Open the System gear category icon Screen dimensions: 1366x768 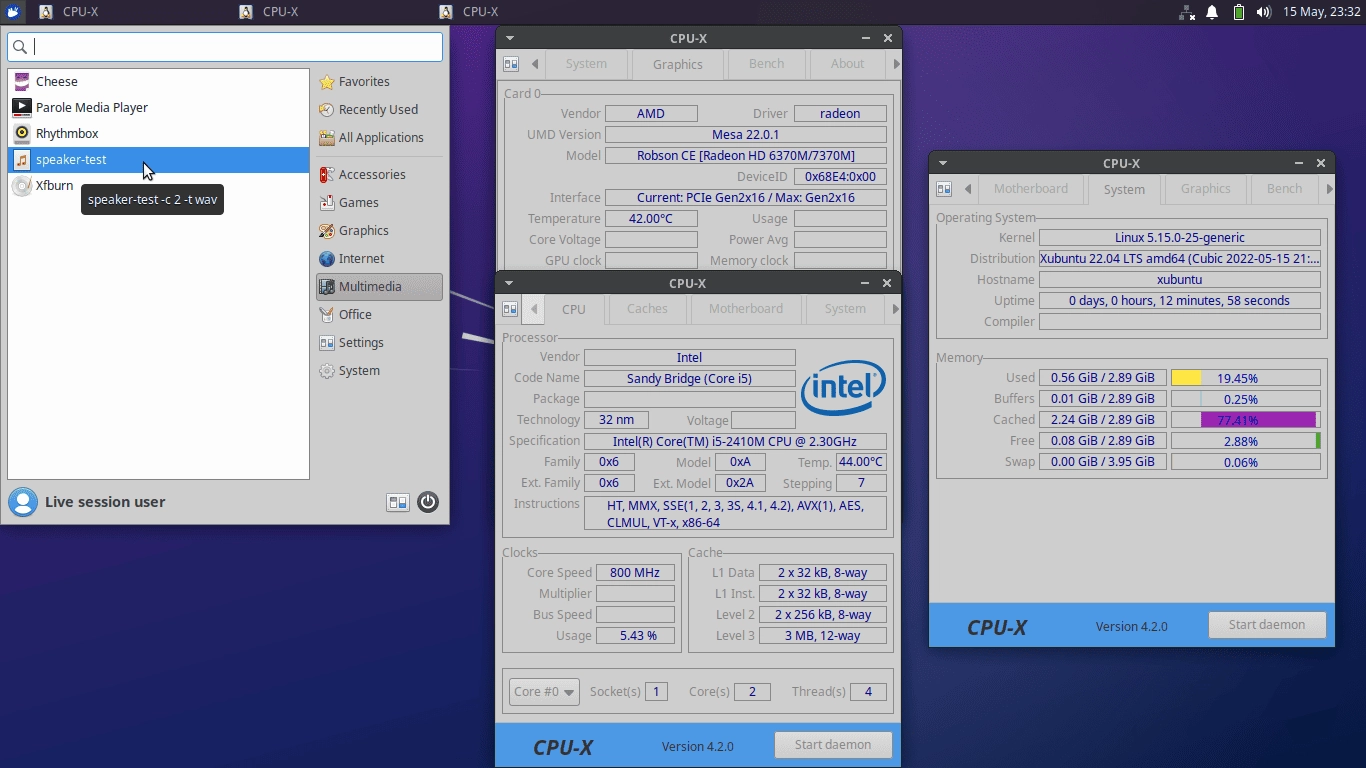(x=326, y=371)
